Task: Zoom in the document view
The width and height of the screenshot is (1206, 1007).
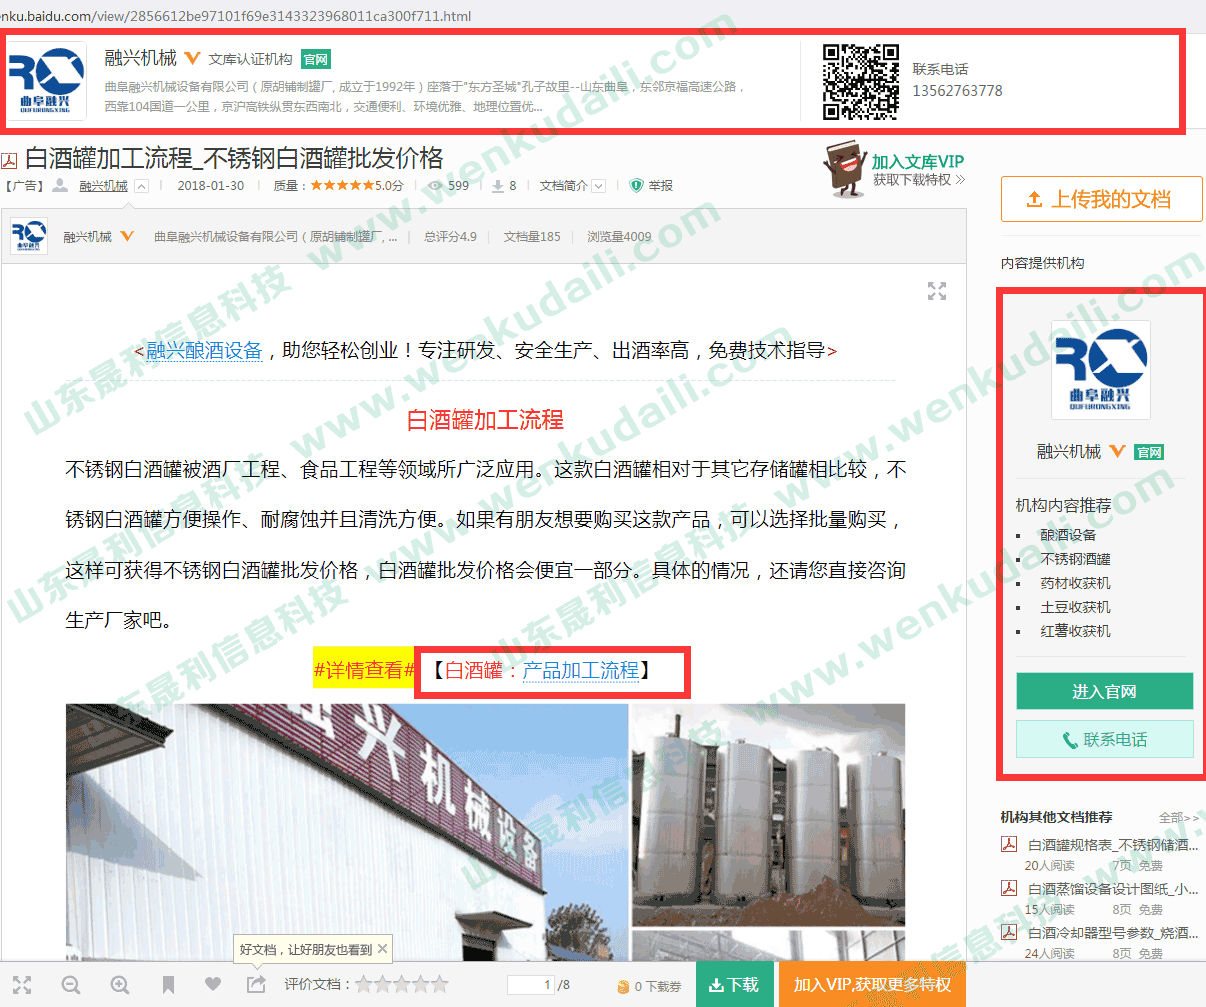Action: coord(120,985)
